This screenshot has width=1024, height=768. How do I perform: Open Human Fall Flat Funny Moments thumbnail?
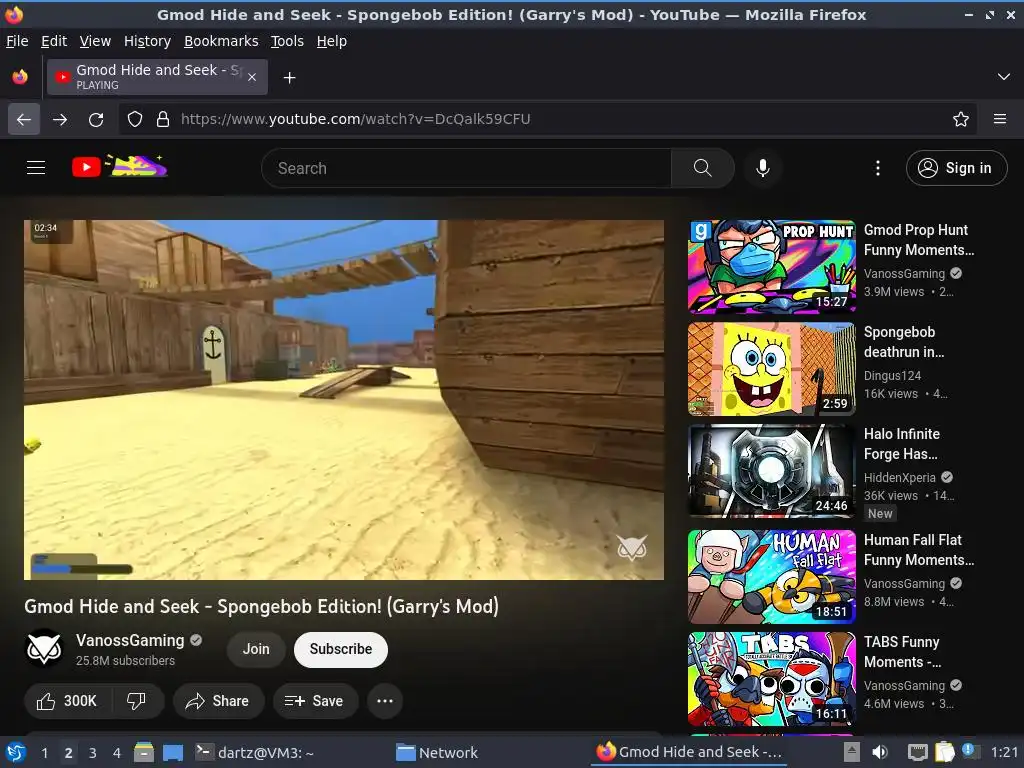[x=771, y=577]
